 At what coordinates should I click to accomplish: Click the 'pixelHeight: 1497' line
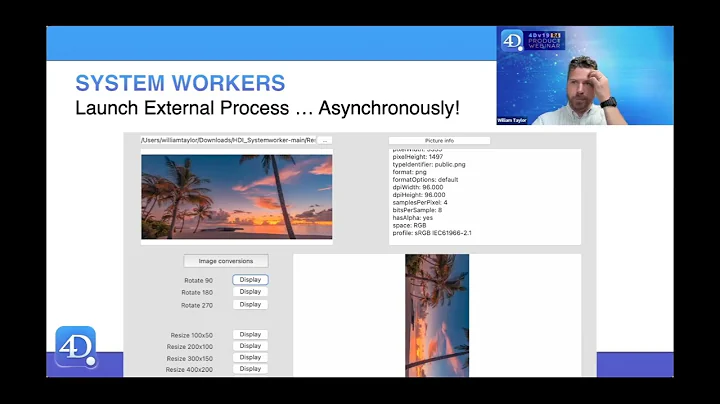(417, 157)
